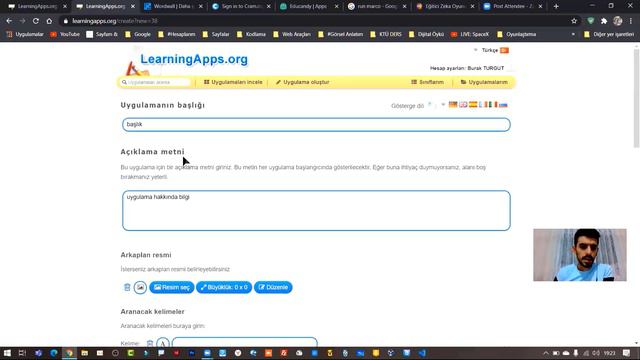Select the Russian flag language

[503, 104]
